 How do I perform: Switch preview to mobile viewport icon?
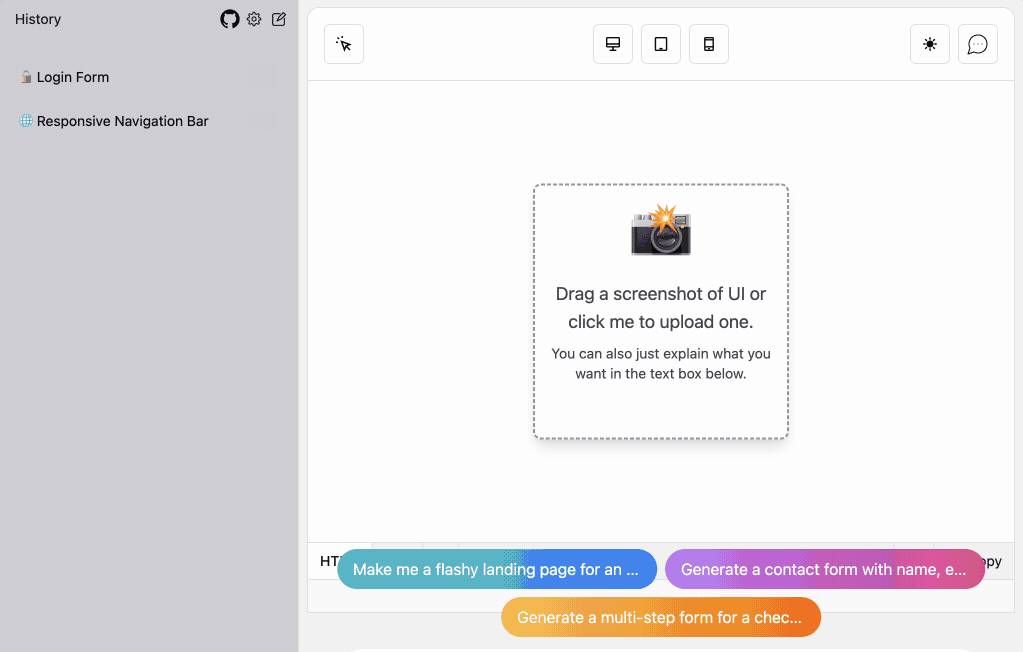(x=709, y=44)
